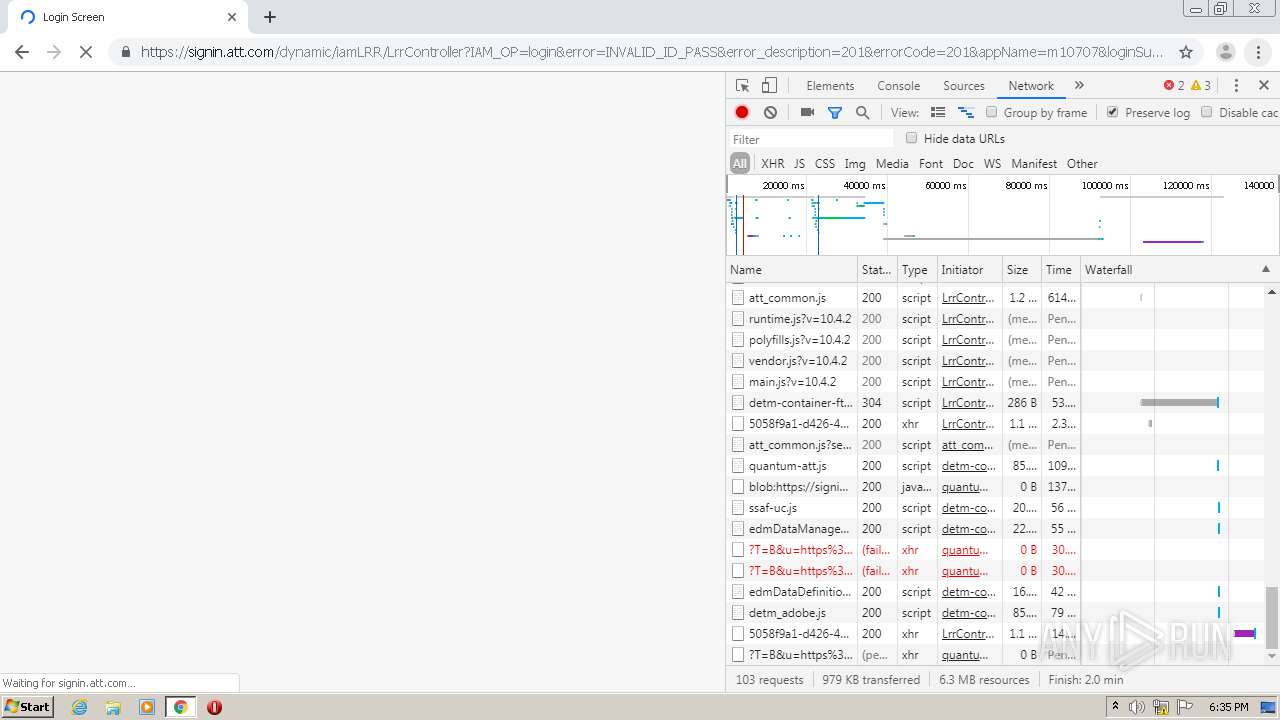Open network search magnifier icon
1280x720 pixels.
click(862, 113)
